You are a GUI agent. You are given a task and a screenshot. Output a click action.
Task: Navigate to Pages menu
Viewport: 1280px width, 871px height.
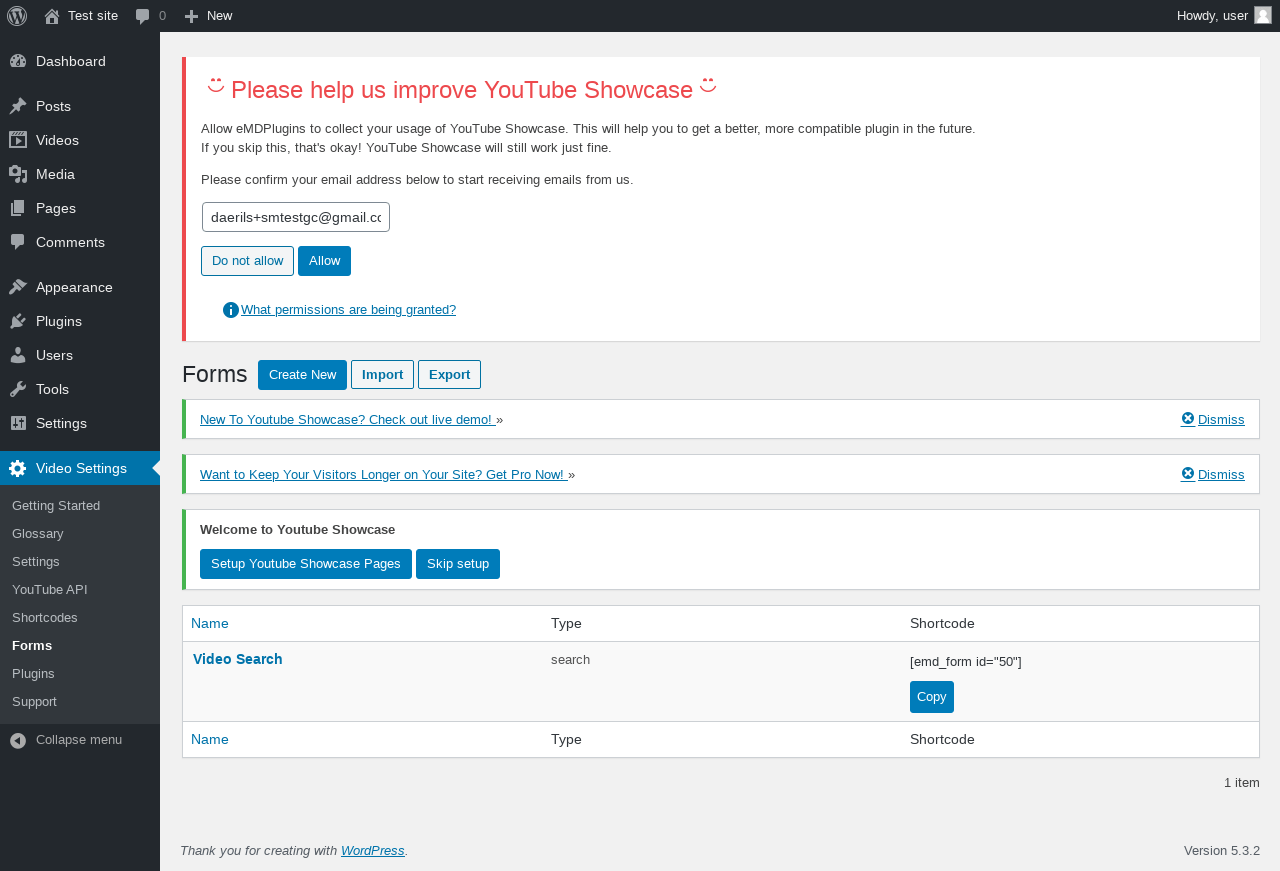80,208
